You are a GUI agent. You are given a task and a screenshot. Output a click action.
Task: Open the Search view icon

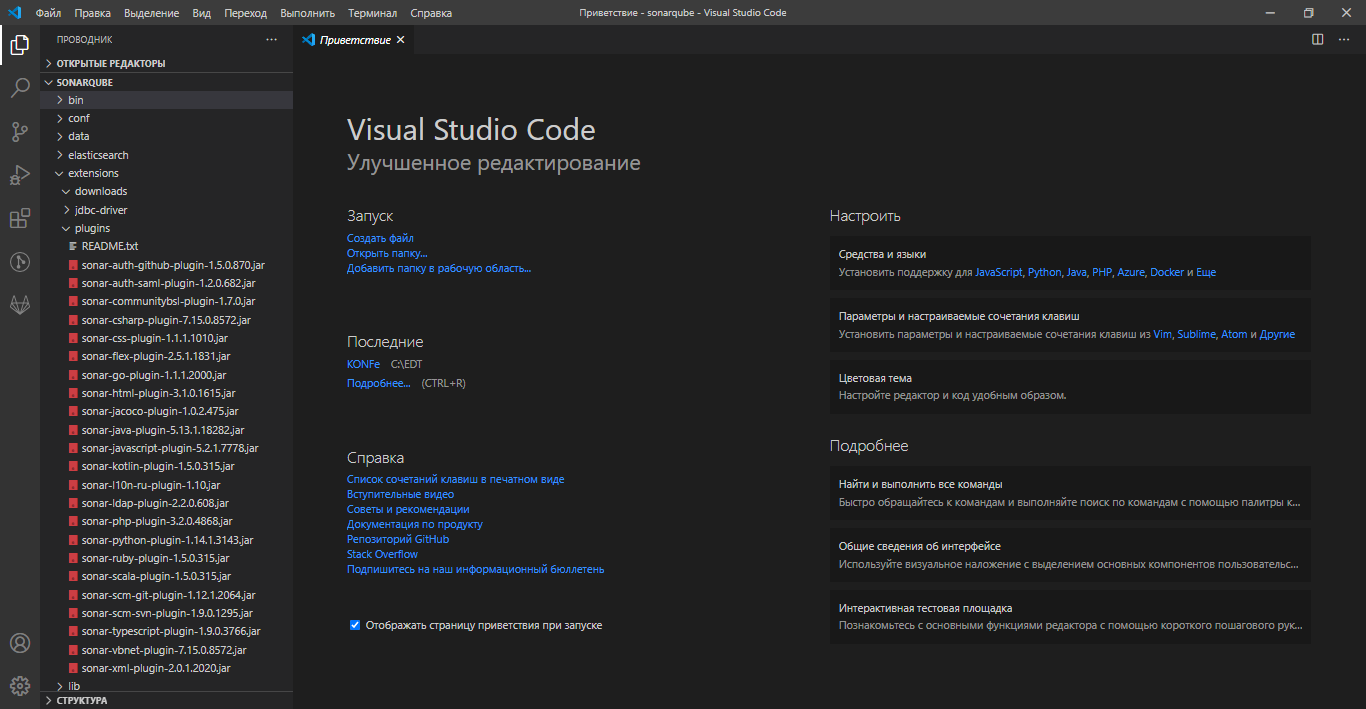point(20,88)
